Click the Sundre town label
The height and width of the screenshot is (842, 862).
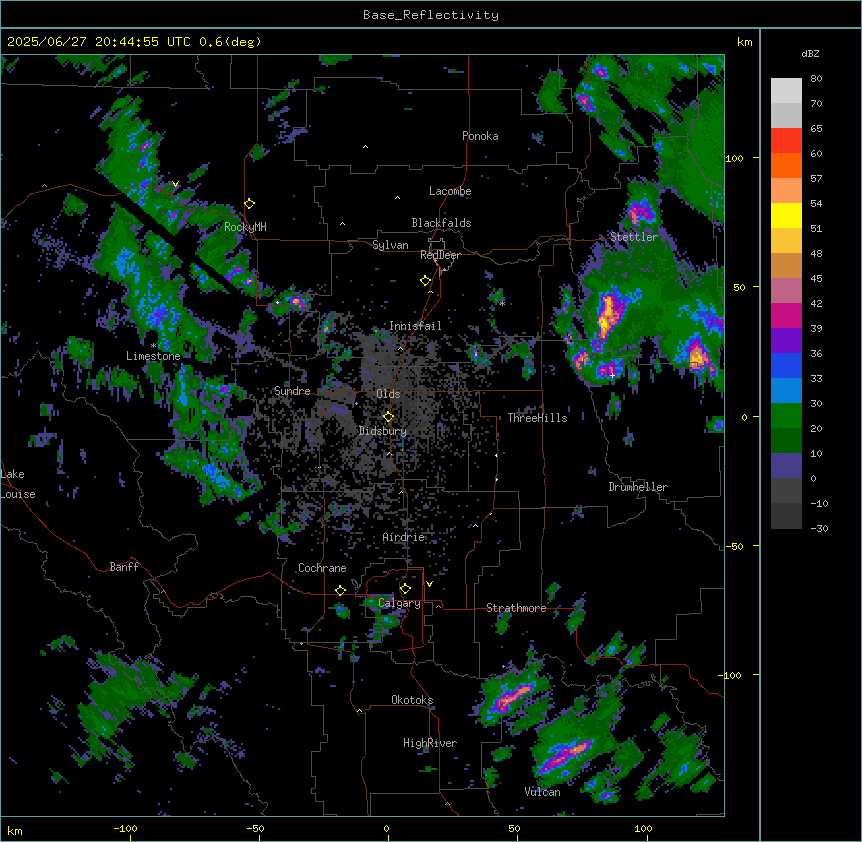292,391
